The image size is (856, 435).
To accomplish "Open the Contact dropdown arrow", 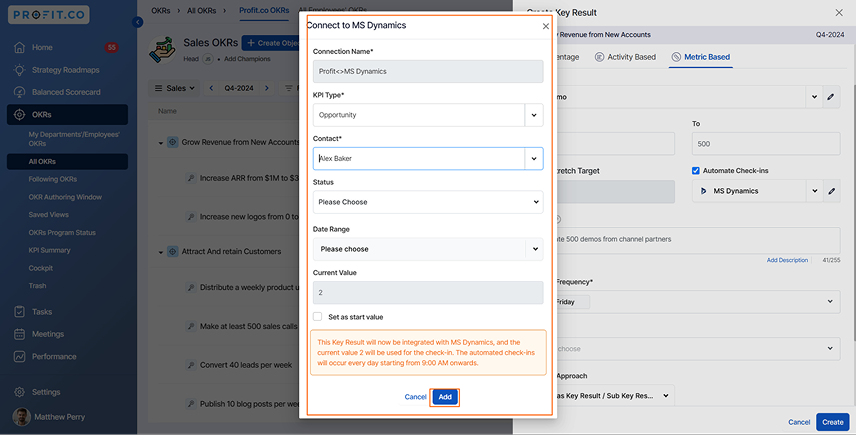I will point(534,159).
